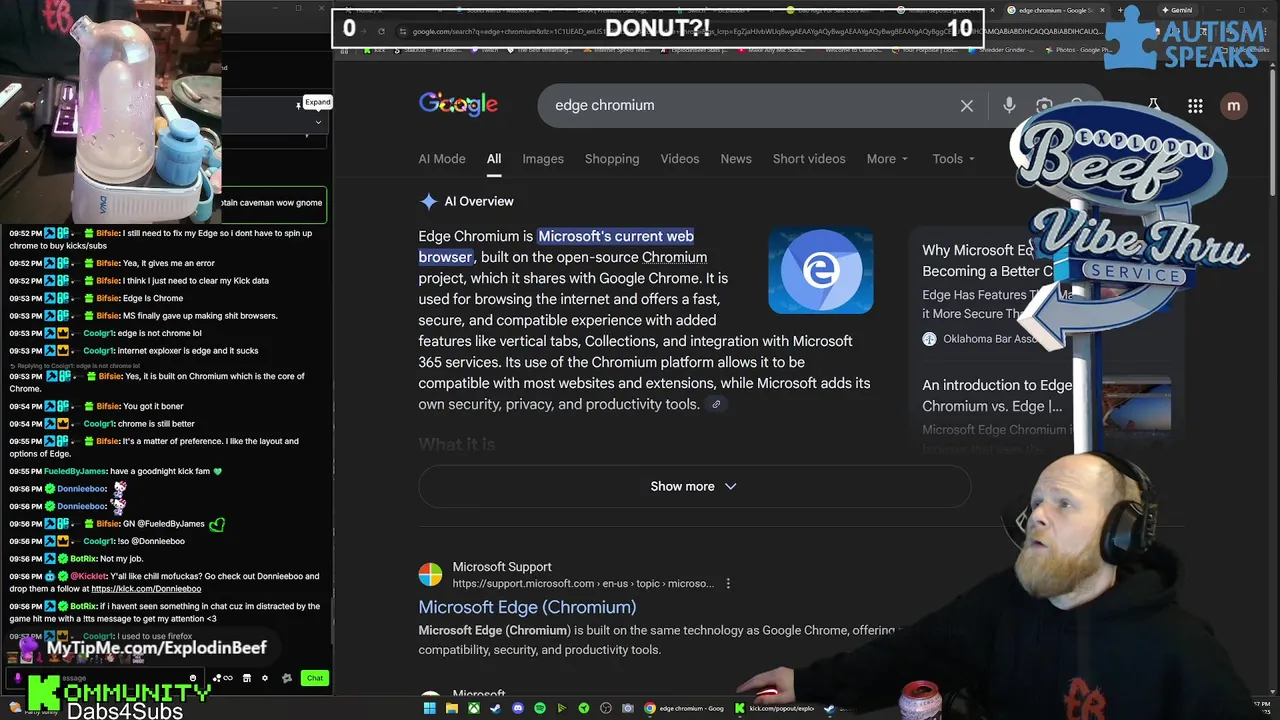Expand AI Overview with Show more
1280x720 pixels.
click(x=694, y=486)
